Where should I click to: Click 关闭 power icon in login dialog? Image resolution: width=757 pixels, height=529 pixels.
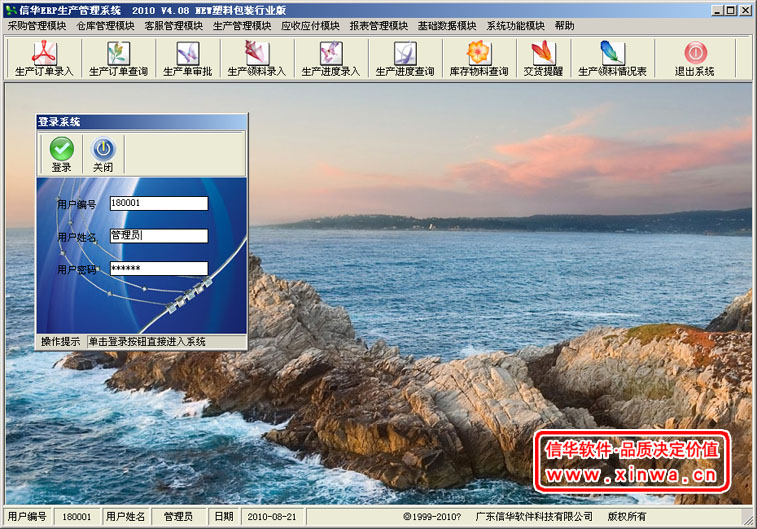pyautogui.click(x=103, y=154)
